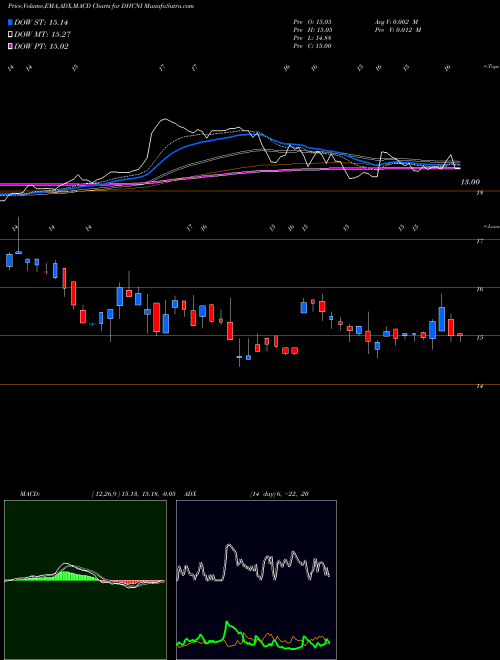Viewport: 500px width, 660px height.
Task: Select the 'DOW ST: 15.14' legend label
Action: [x=41, y=22]
